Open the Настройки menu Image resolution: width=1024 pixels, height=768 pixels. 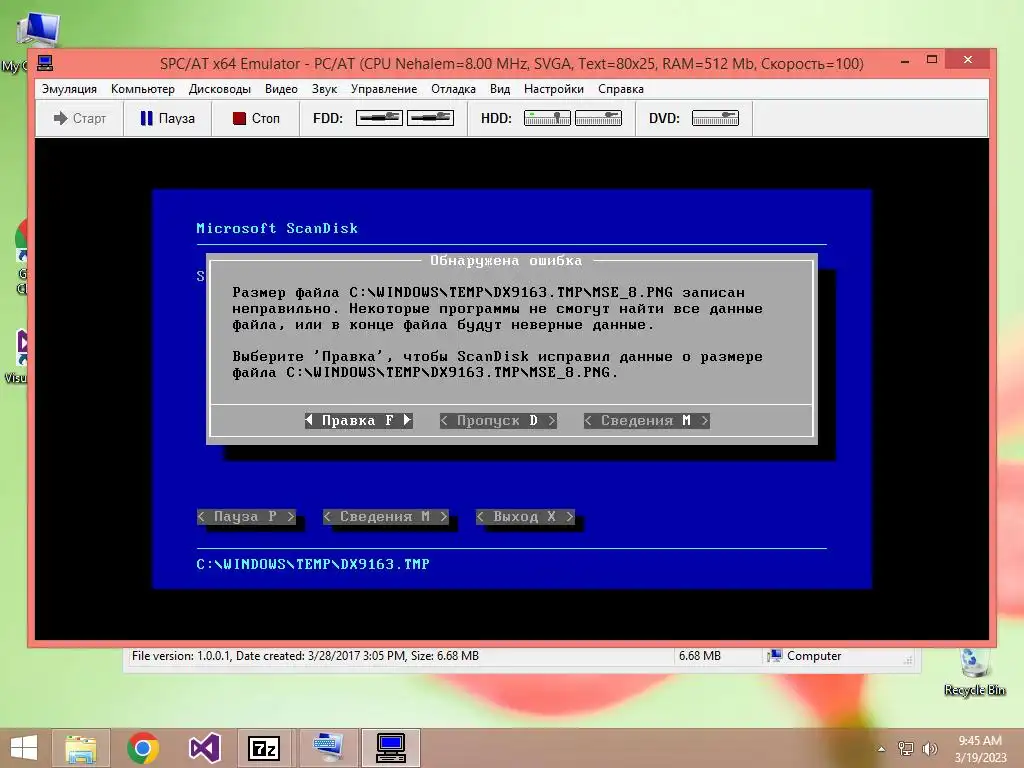coord(553,89)
